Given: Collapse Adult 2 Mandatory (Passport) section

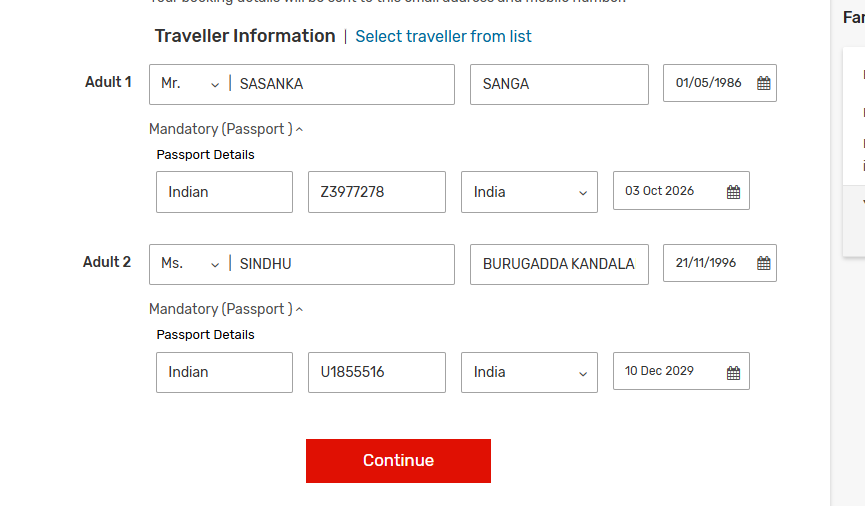Looking at the screenshot, I should coord(226,309).
